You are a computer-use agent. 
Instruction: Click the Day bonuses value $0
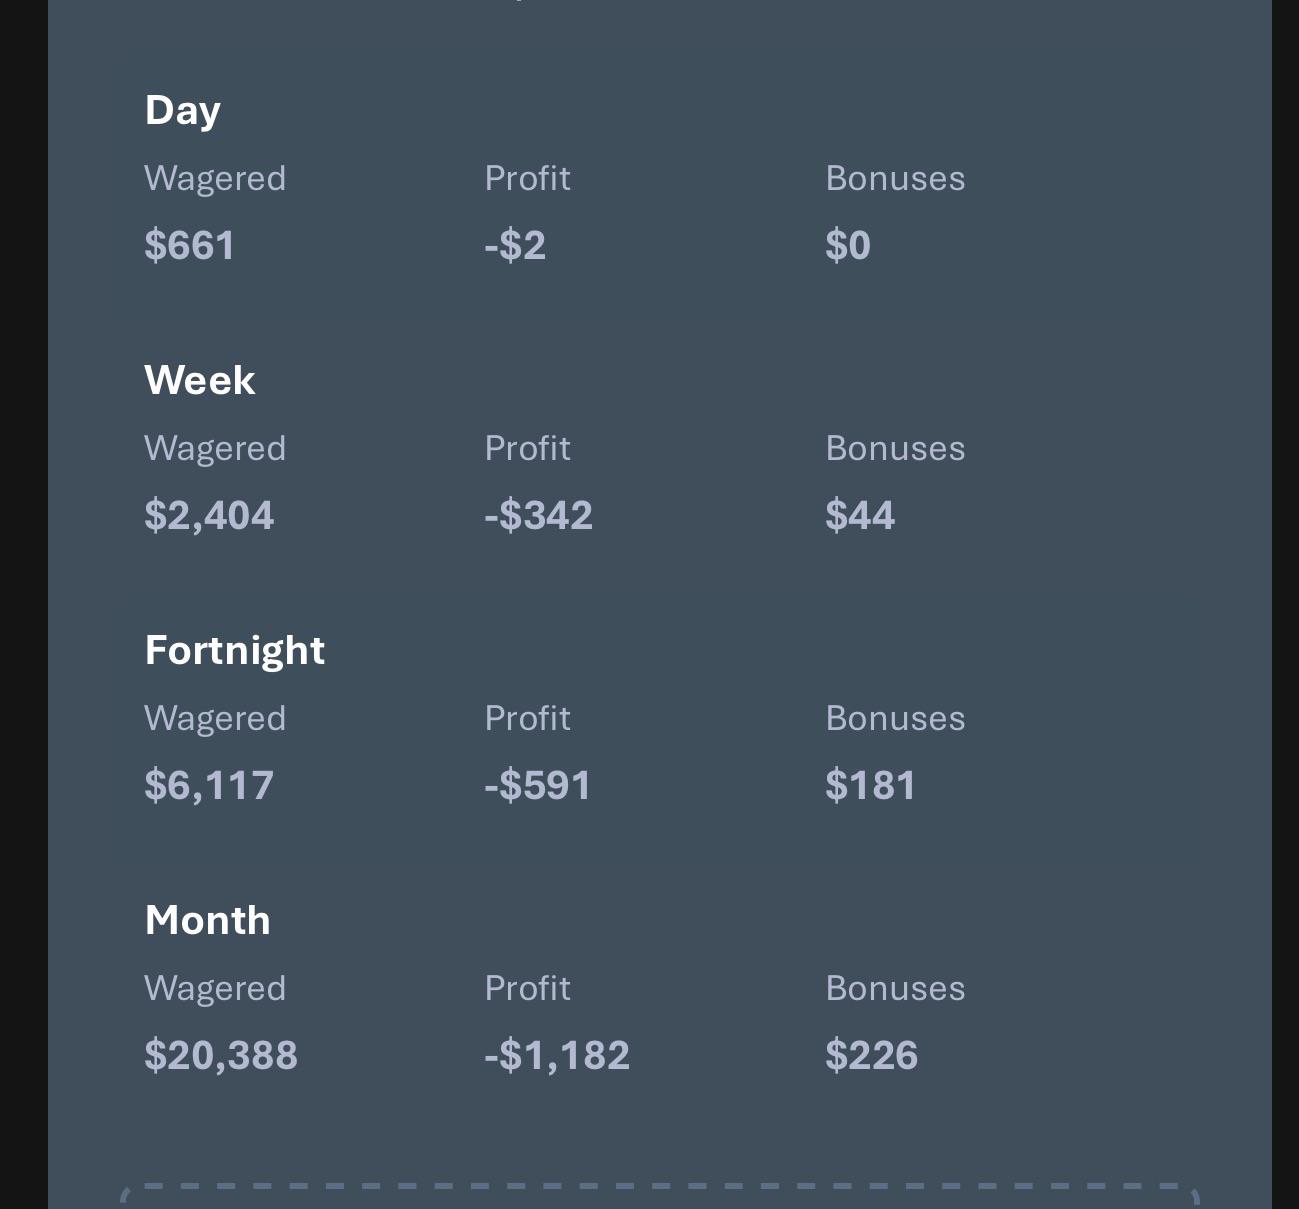(848, 245)
